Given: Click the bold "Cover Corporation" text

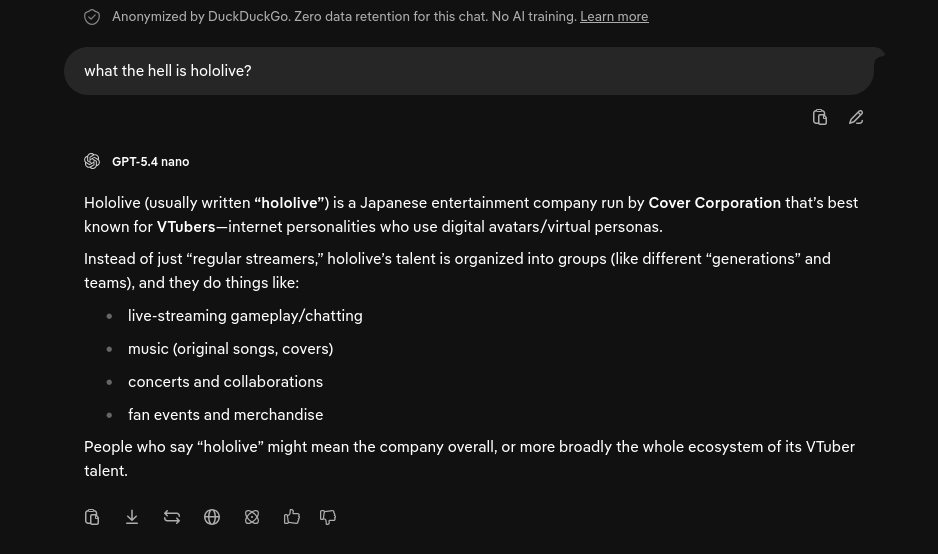Looking at the screenshot, I should [x=714, y=203].
